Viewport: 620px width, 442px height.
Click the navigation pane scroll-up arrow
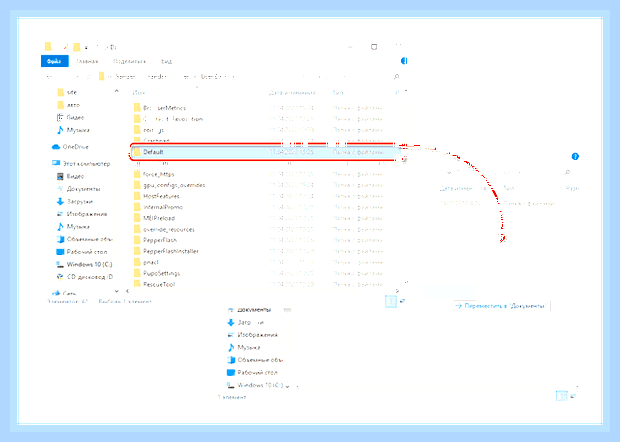(117, 91)
